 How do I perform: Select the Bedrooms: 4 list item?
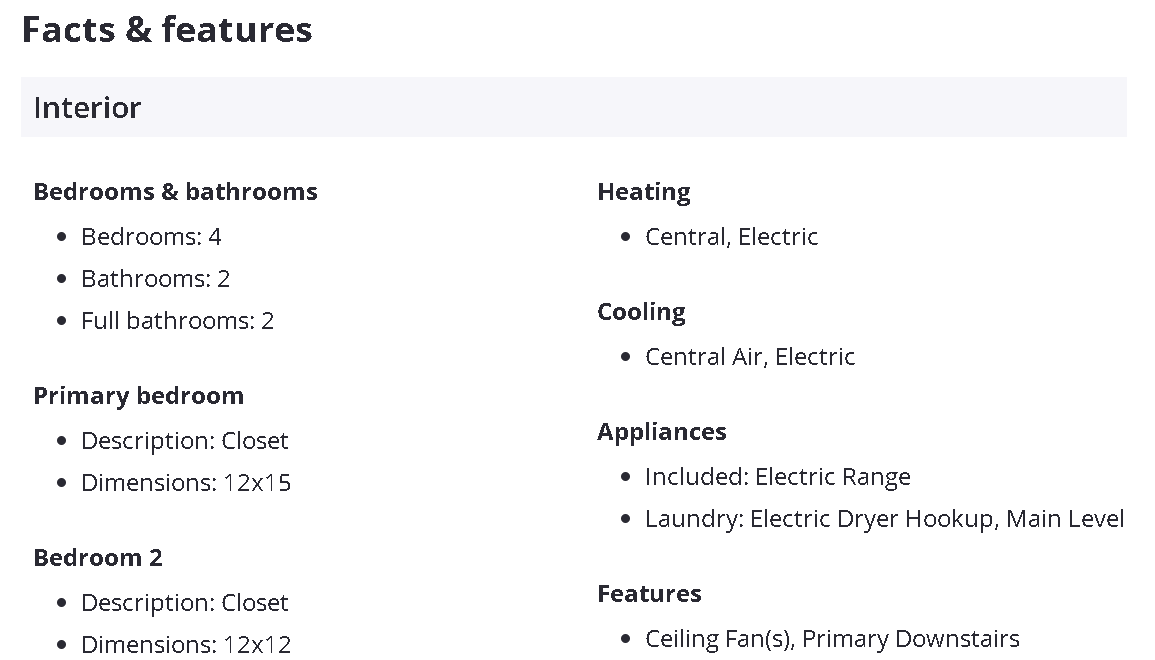151,237
